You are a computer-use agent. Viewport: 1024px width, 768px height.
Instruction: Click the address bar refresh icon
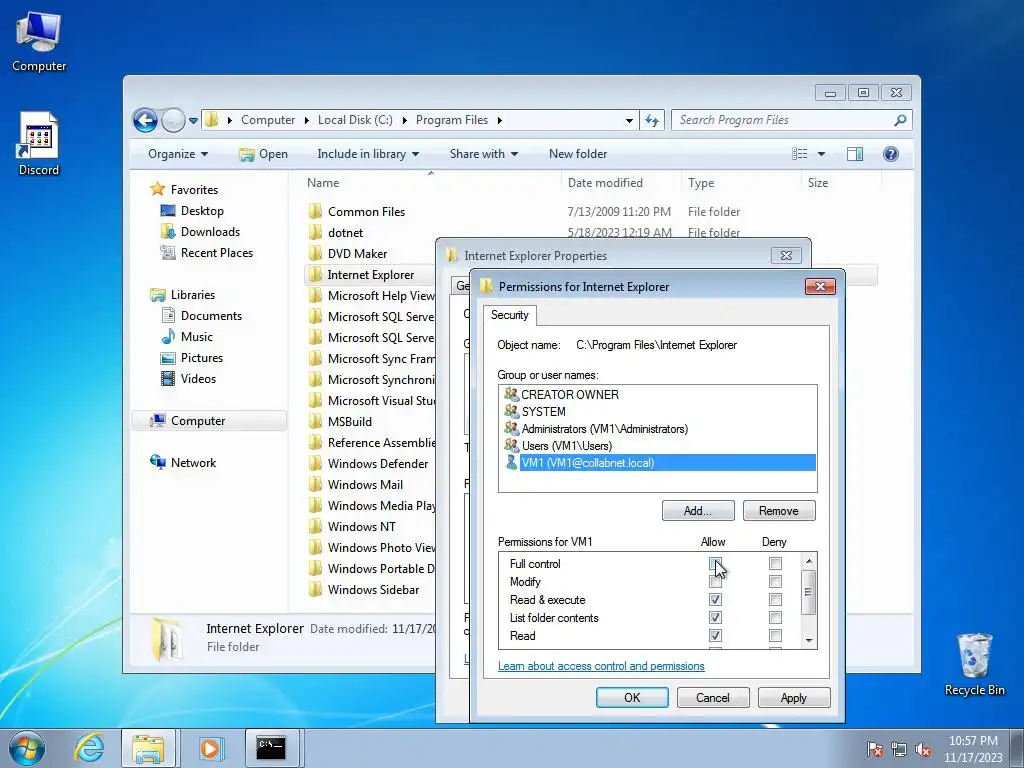652,120
